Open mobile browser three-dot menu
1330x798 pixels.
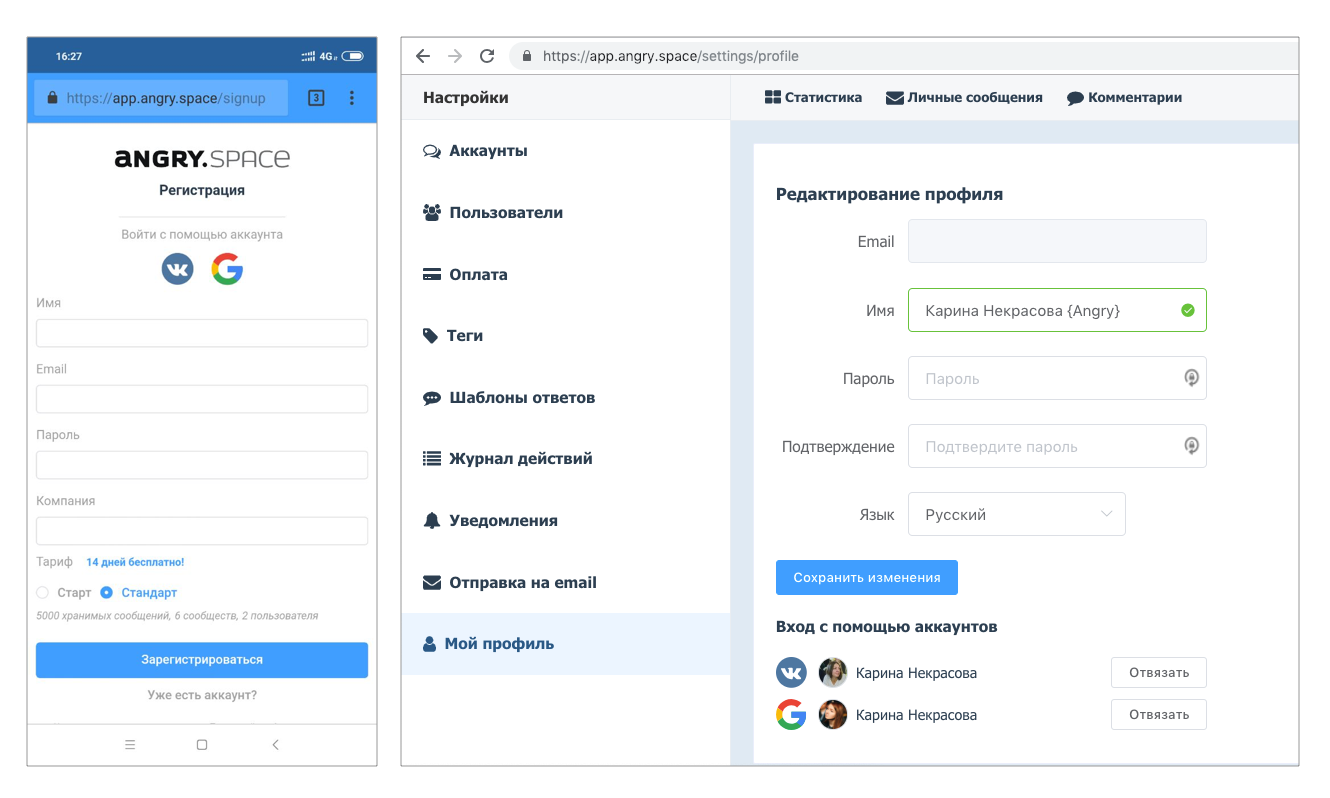click(x=352, y=98)
